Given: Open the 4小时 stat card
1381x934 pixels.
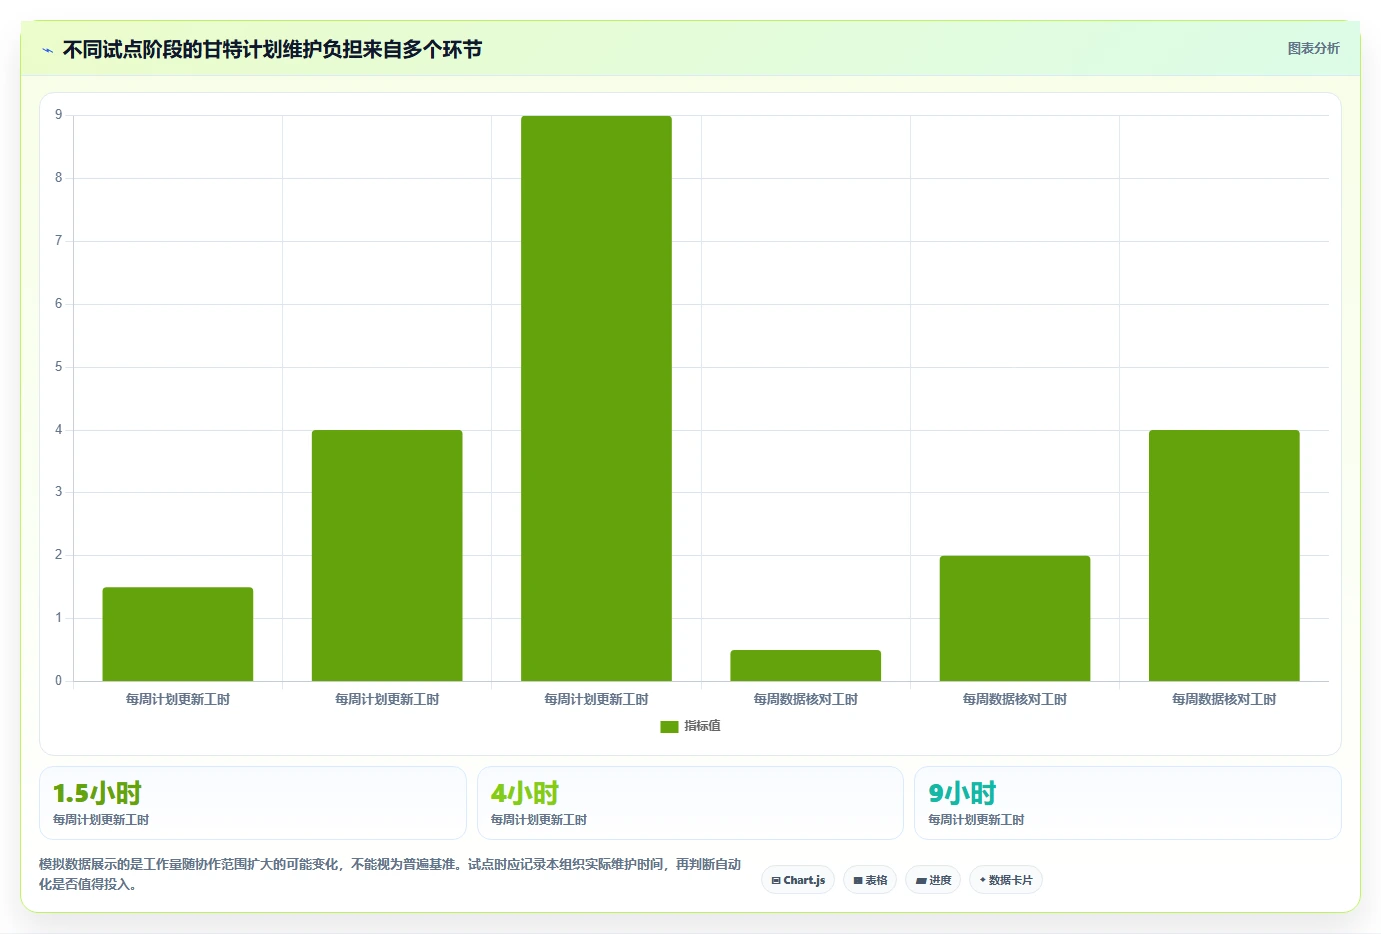Looking at the screenshot, I should pyautogui.click(x=690, y=803).
